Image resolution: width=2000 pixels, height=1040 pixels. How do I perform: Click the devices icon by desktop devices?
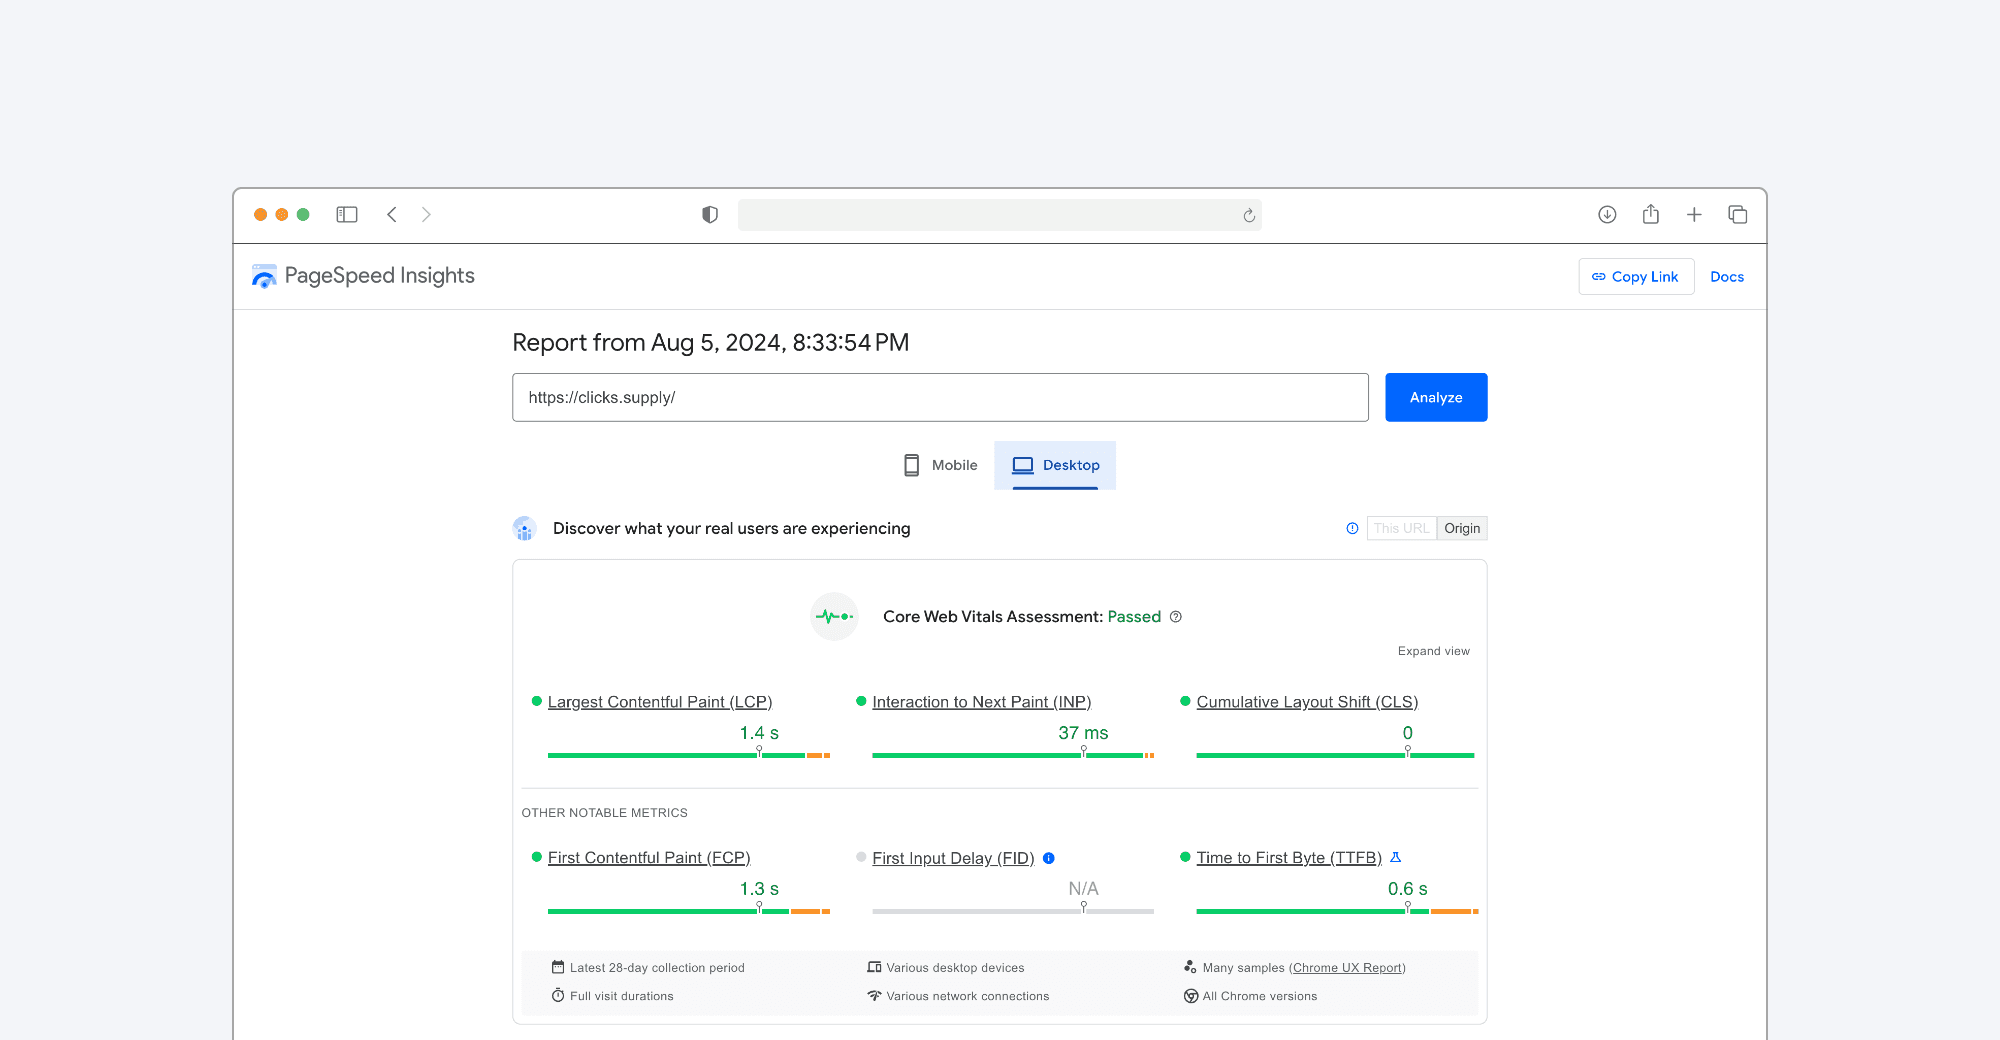tap(874, 967)
